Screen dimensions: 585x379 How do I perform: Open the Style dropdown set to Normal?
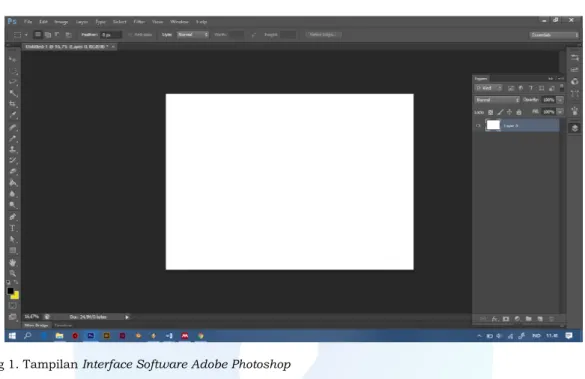click(x=193, y=35)
